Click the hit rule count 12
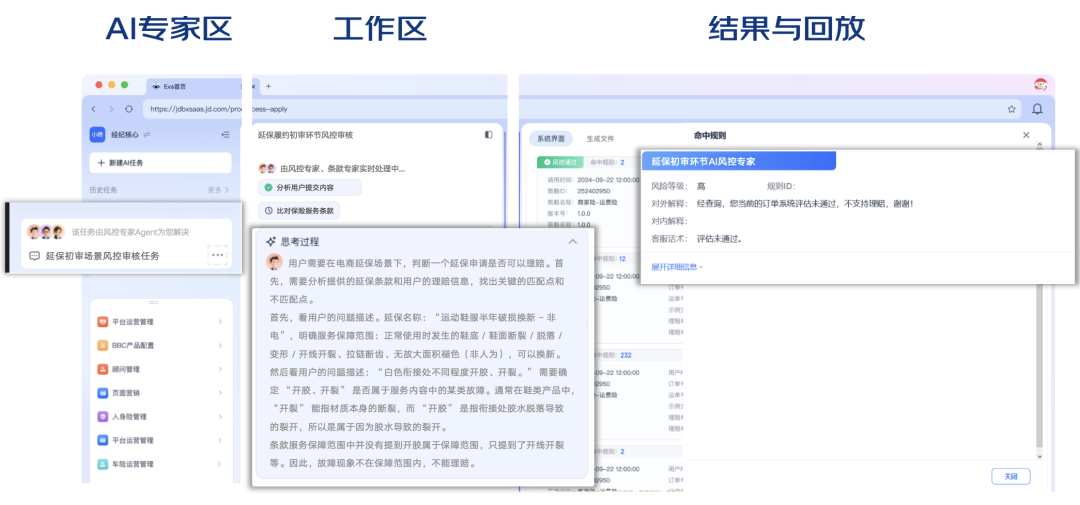This screenshot has width=1080, height=505. pyautogui.click(x=623, y=259)
